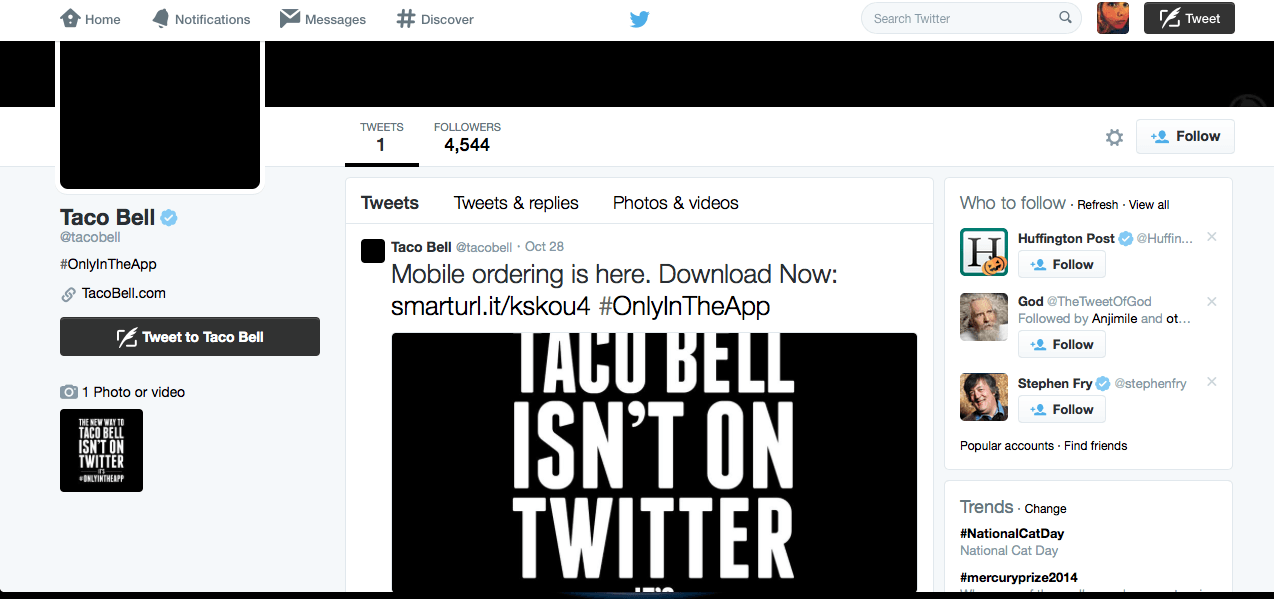
Task: Open the Messages envelope icon
Action: click(322, 18)
